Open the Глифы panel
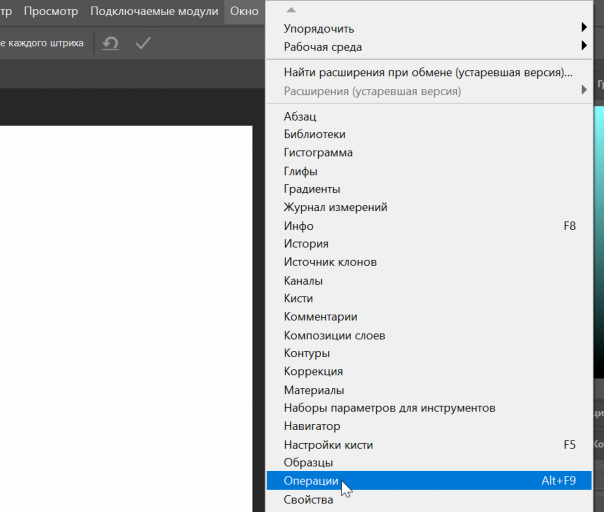 coord(429,171)
